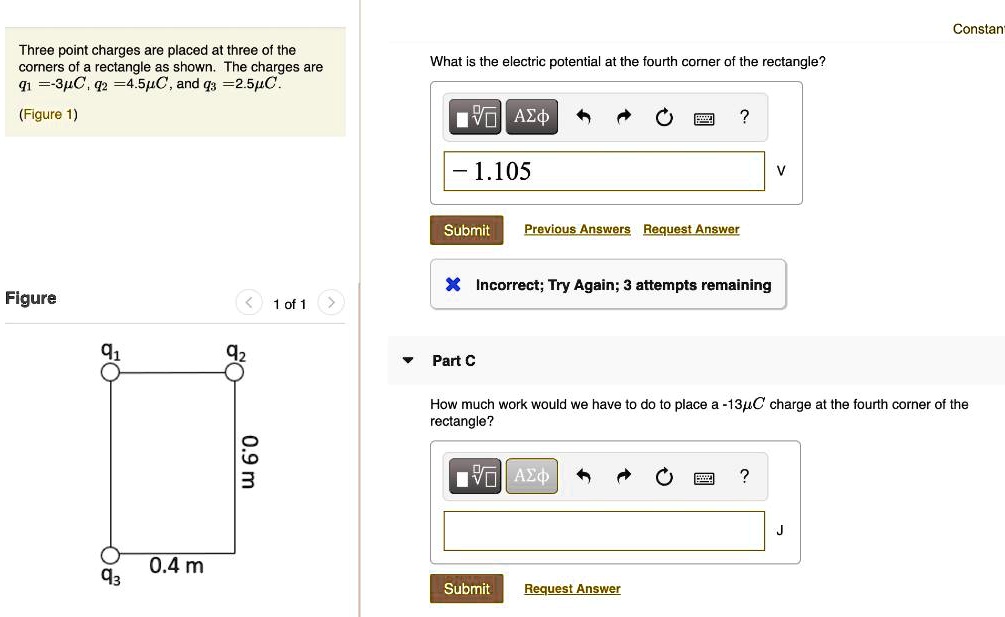
Task: Click the Part C Request Answer link
Action: click(572, 589)
